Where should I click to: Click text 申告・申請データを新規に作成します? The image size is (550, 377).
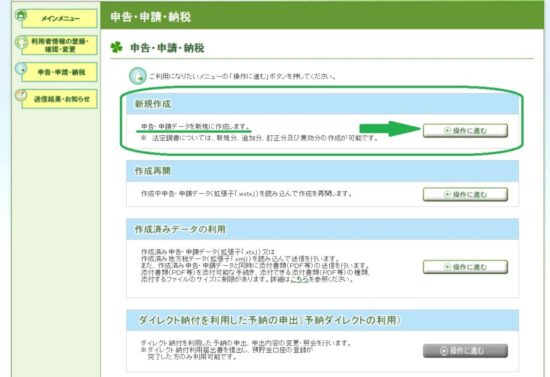pyautogui.click(x=195, y=126)
